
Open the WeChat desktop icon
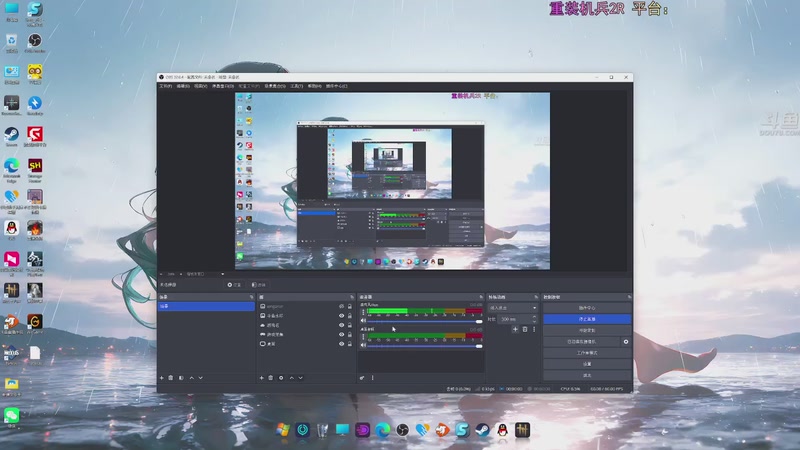(11, 415)
